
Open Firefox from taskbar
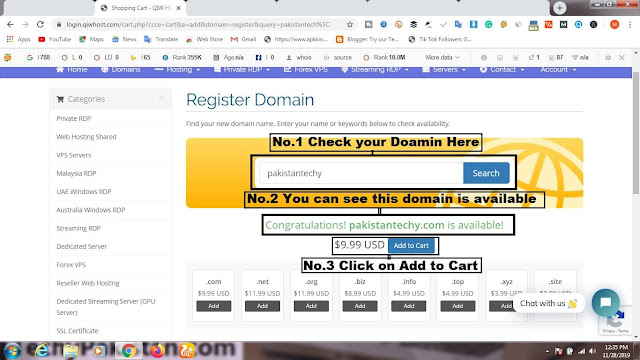coord(157,351)
